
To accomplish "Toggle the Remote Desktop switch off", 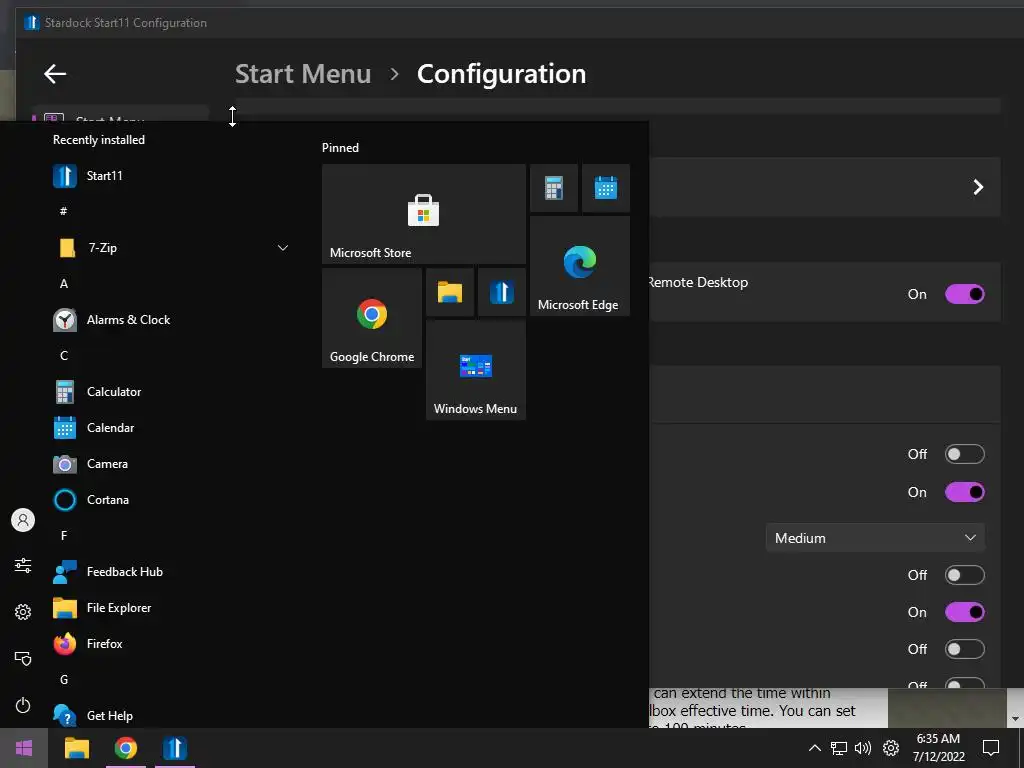I will pos(965,294).
